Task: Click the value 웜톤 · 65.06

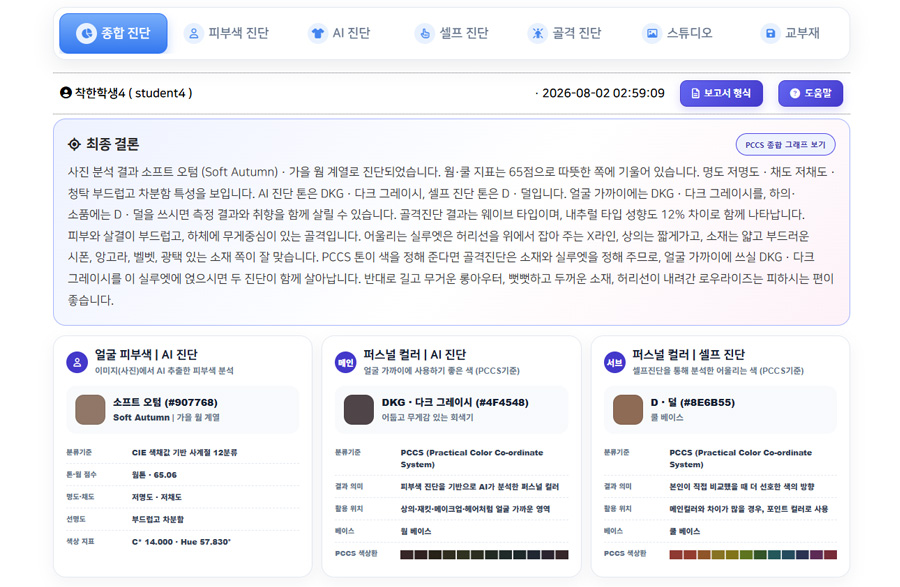Action: (154, 475)
